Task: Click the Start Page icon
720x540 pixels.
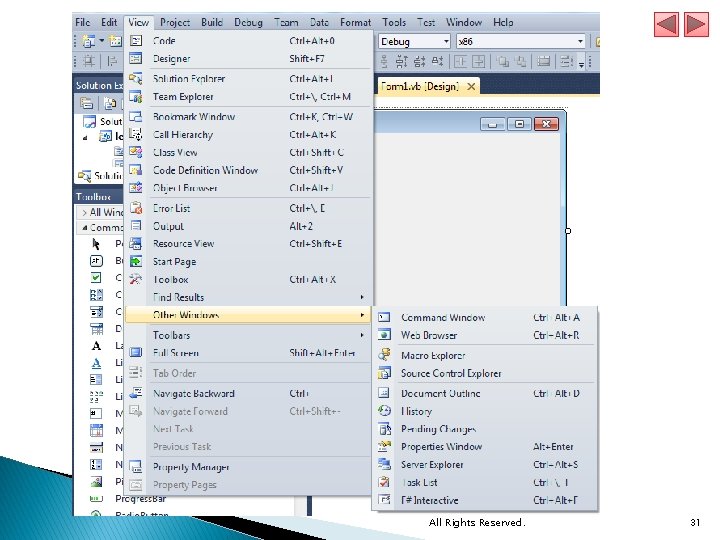Action: click(136, 261)
